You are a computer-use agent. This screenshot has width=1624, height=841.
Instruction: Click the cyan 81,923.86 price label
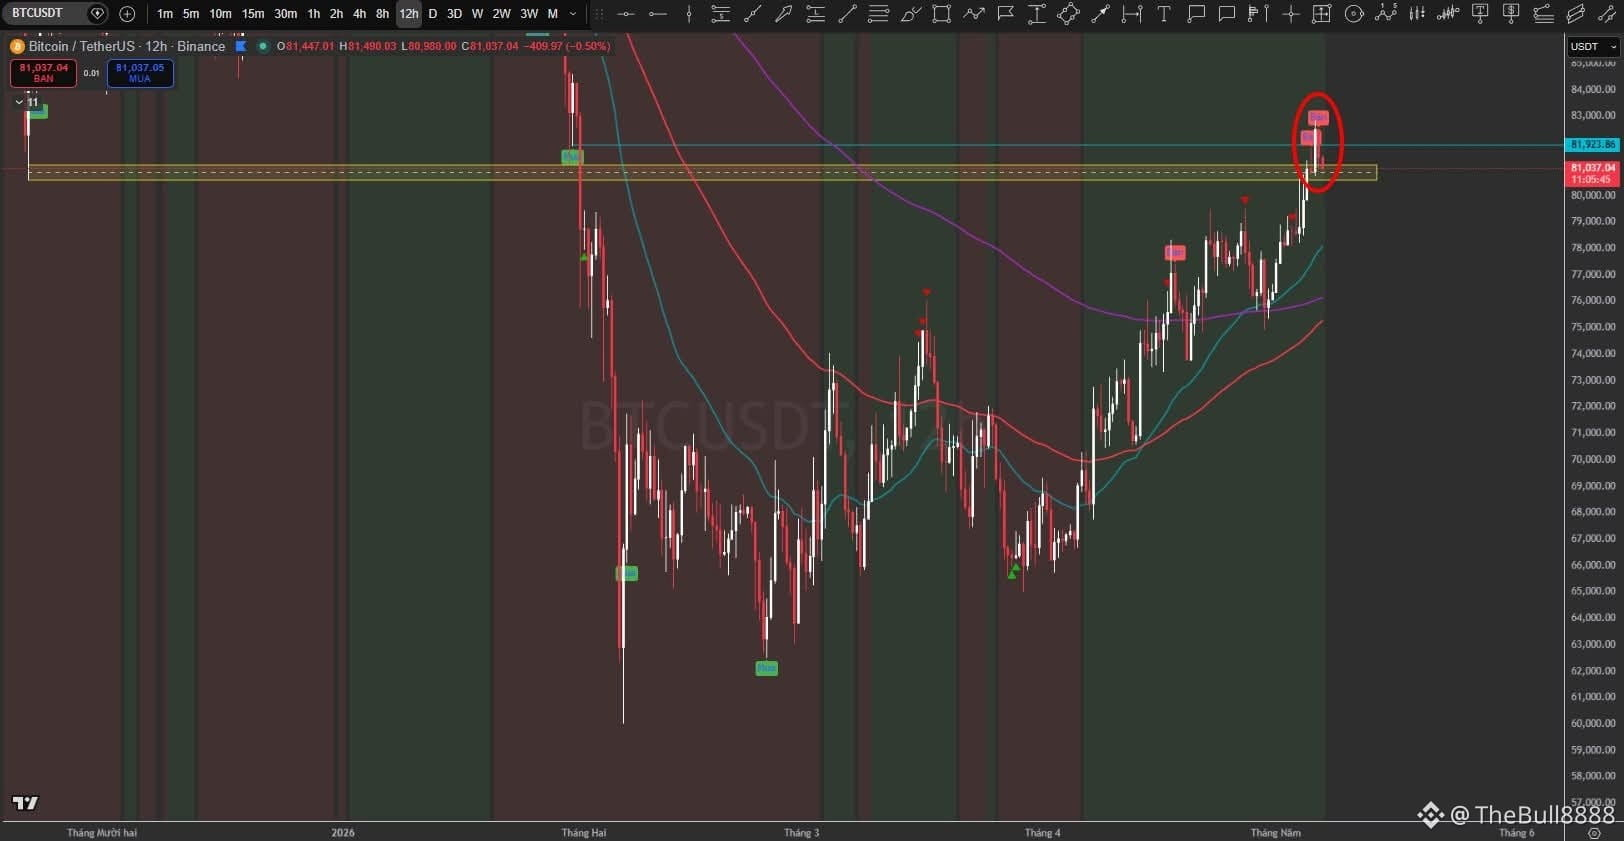pyautogui.click(x=1592, y=144)
